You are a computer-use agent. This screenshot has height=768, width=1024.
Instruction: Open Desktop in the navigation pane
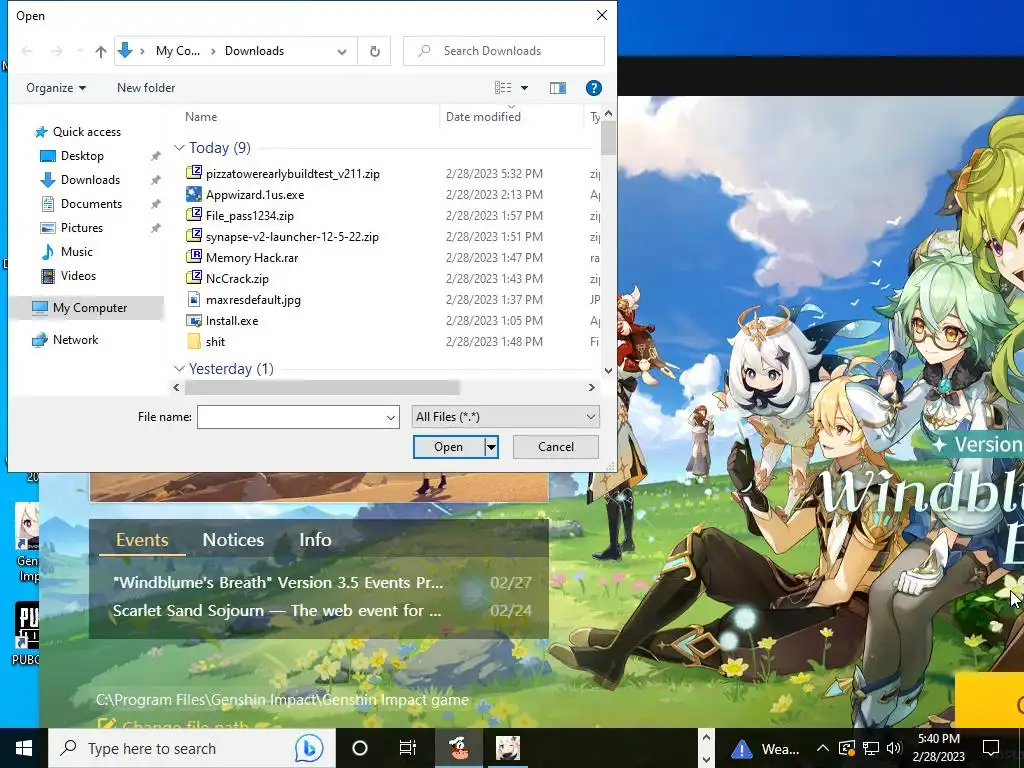82,156
